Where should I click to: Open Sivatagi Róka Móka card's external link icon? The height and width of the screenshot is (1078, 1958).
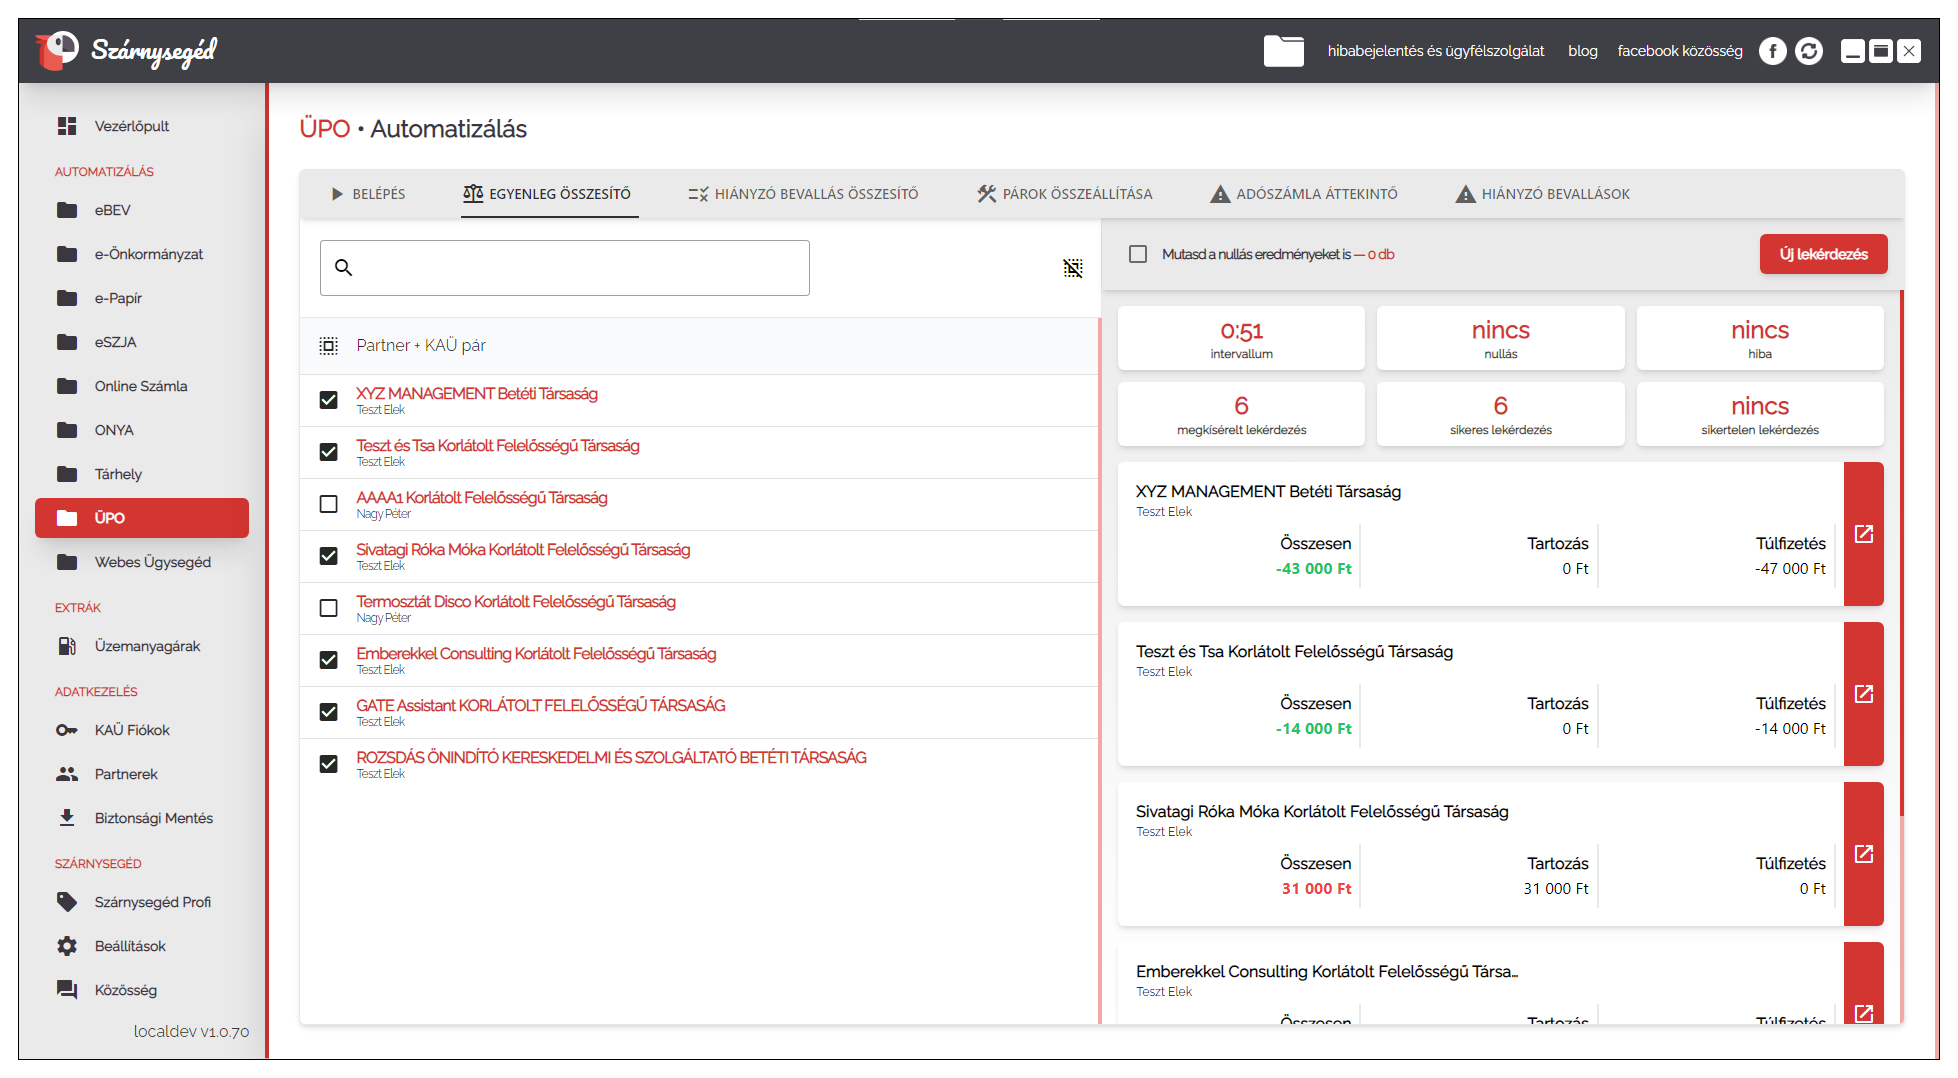(1863, 854)
